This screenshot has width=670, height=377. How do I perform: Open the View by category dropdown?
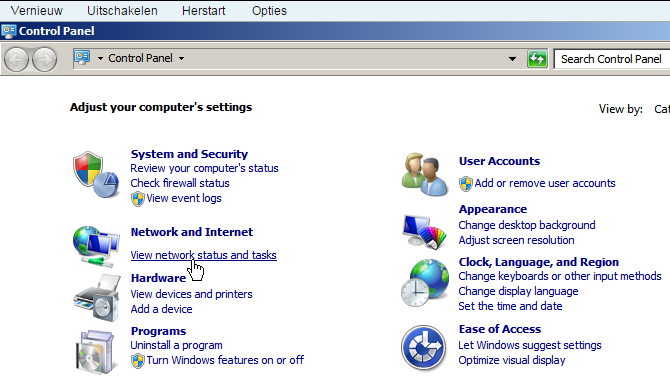662,109
